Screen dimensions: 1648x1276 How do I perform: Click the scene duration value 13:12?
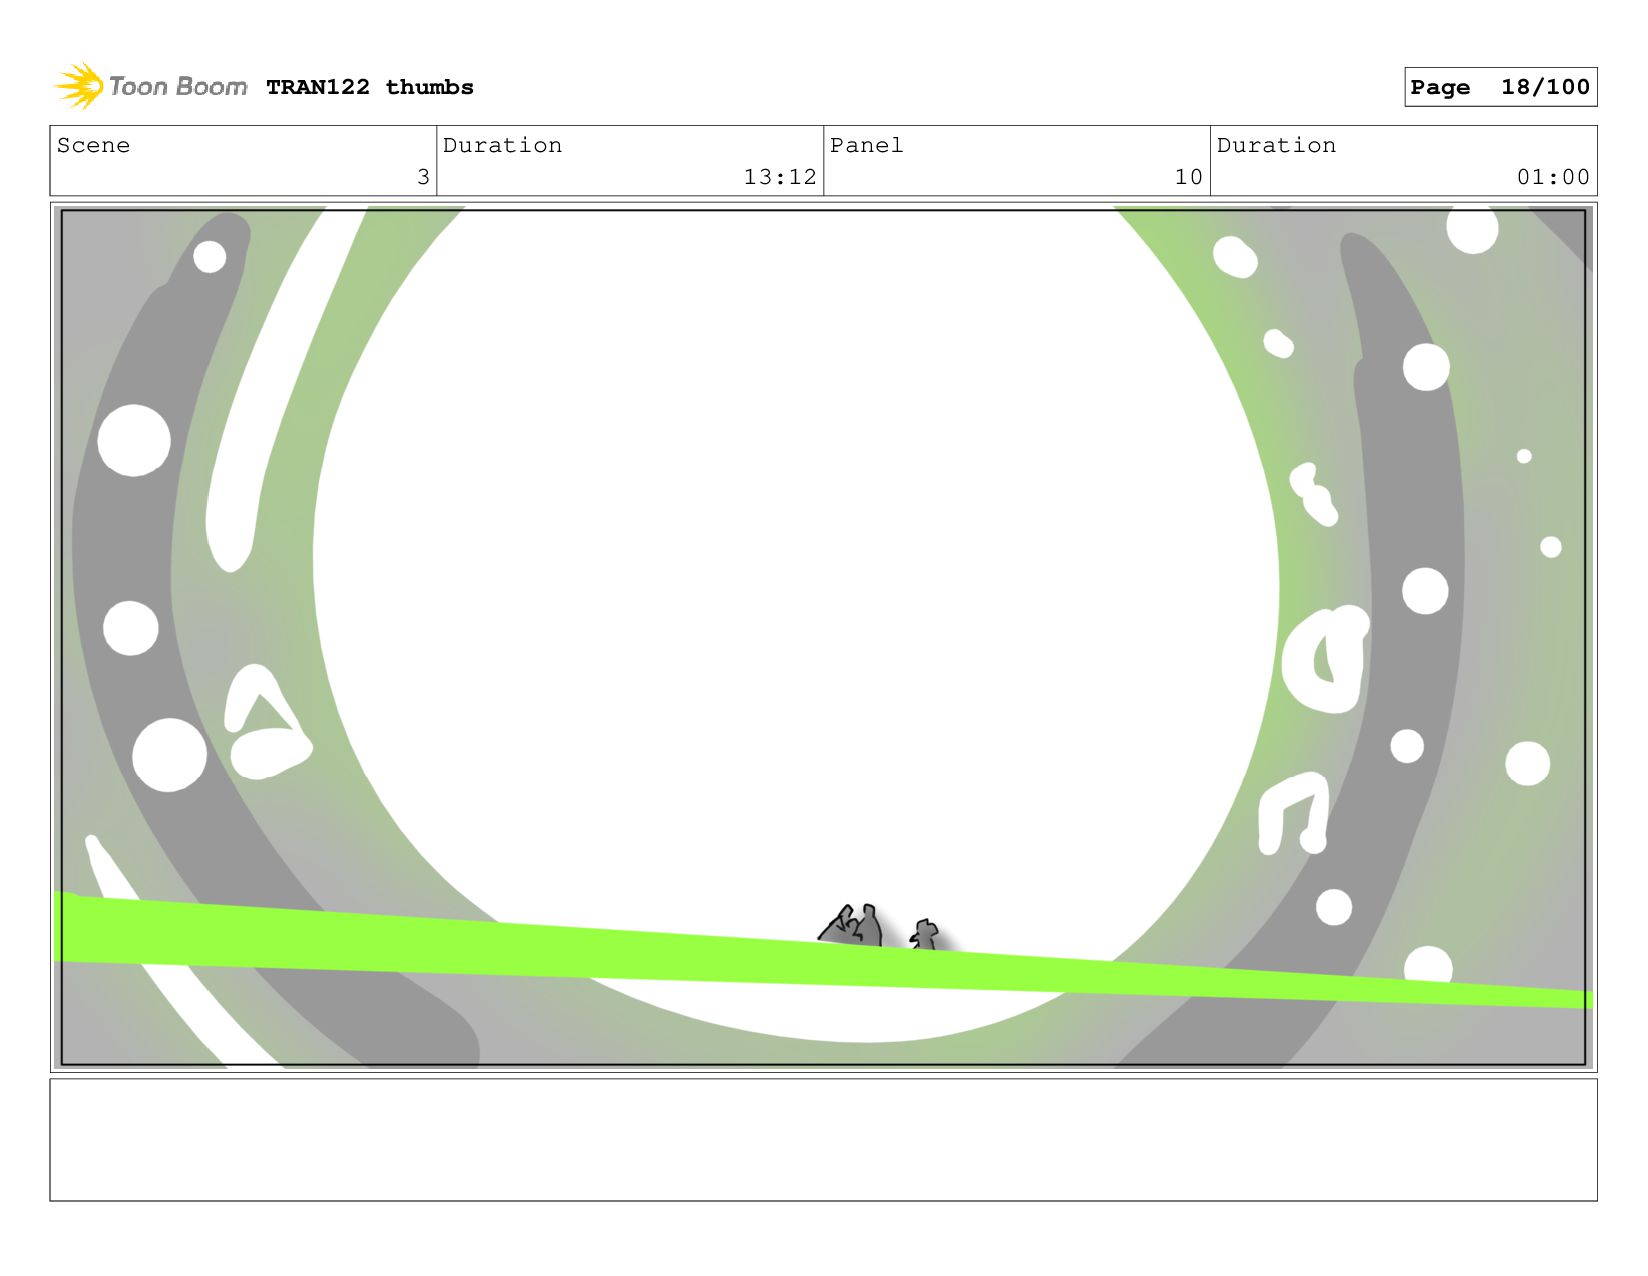tap(780, 177)
